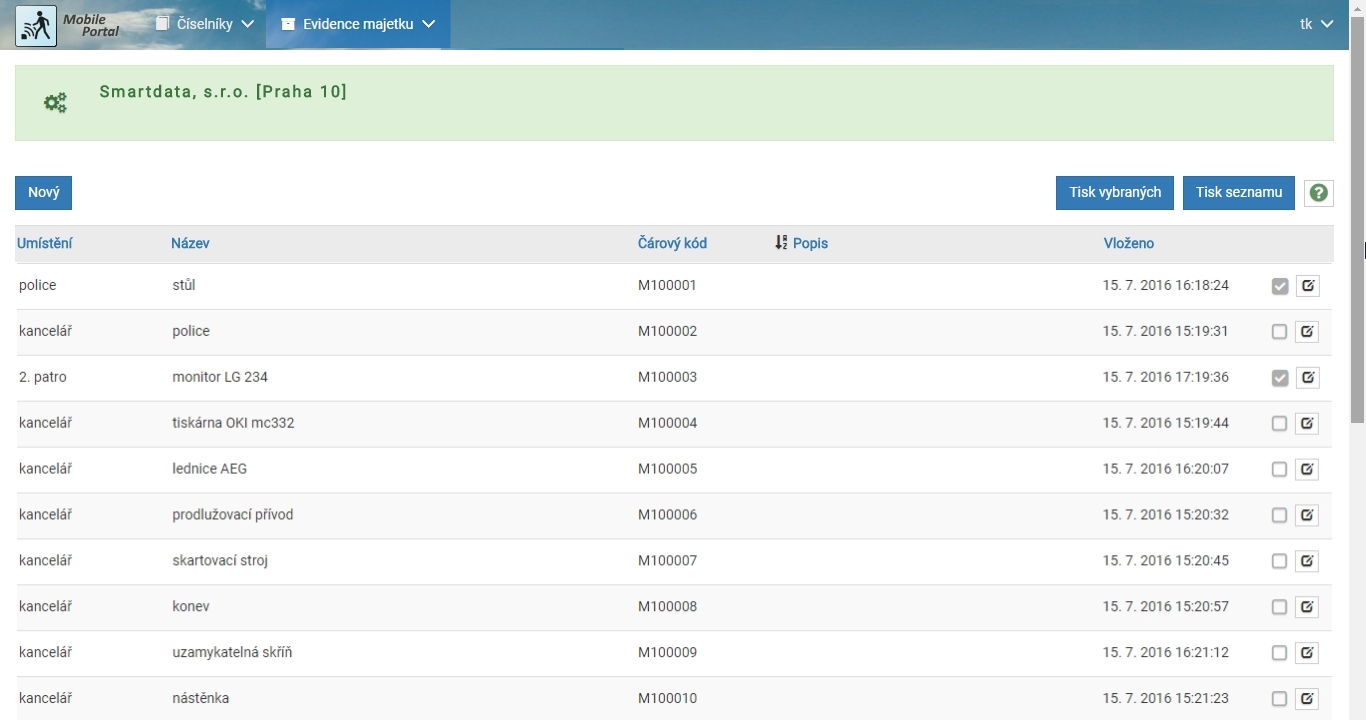Image resolution: width=1366 pixels, height=720 pixels.
Task: Edit the konev row
Action: pyautogui.click(x=1307, y=607)
